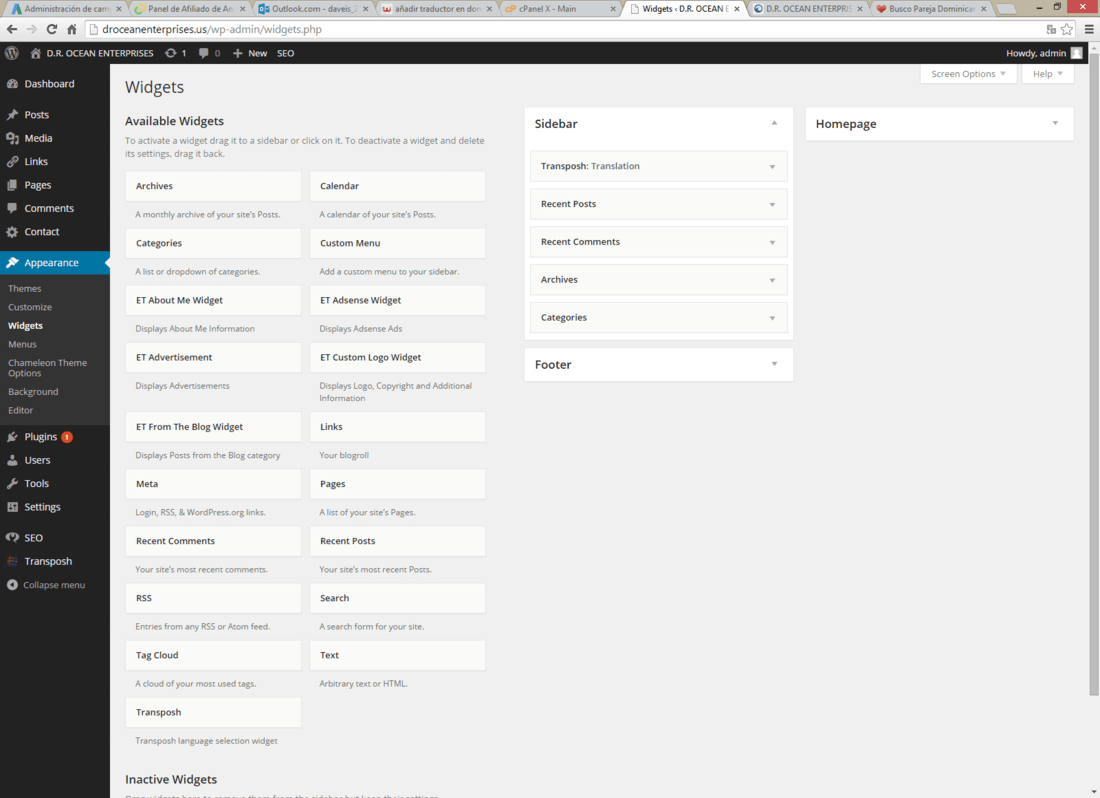Click the Contact gear icon
Viewport: 1100px width, 798px height.
(x=12, y=232)
